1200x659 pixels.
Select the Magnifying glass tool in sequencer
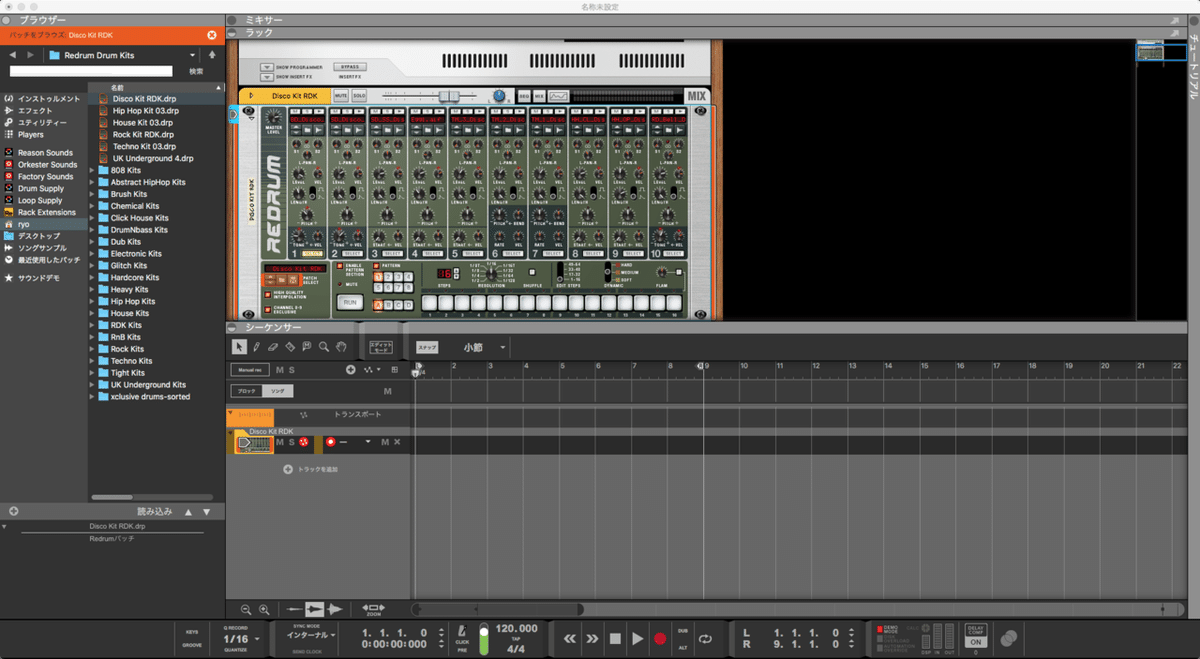(x=323, y=347)
